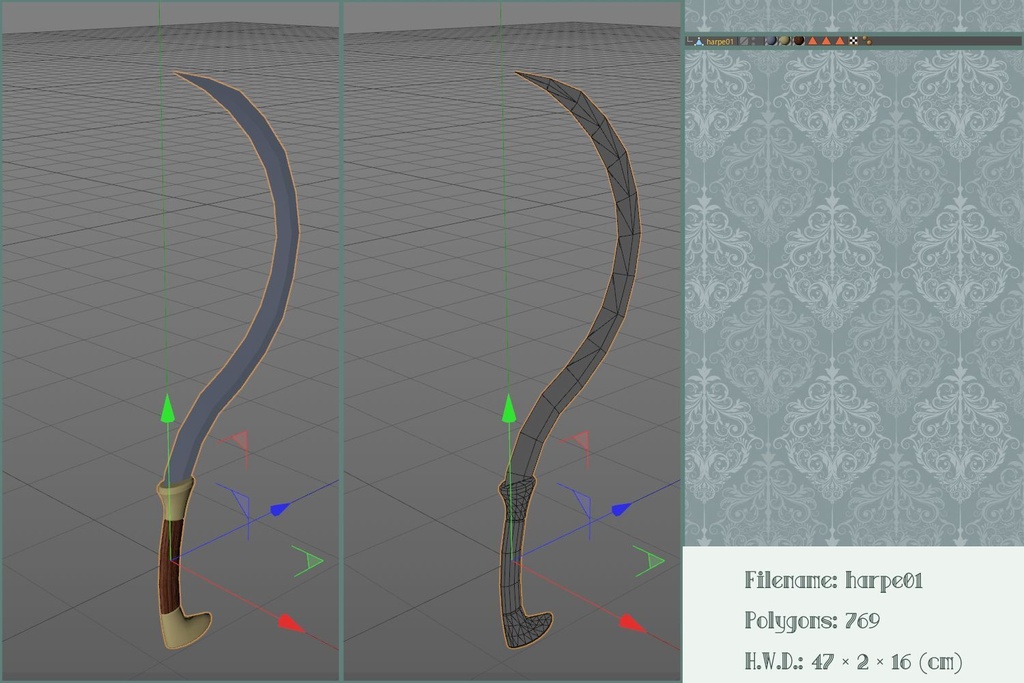Select the checkerboard UVW tag

(x=854, y=41)
